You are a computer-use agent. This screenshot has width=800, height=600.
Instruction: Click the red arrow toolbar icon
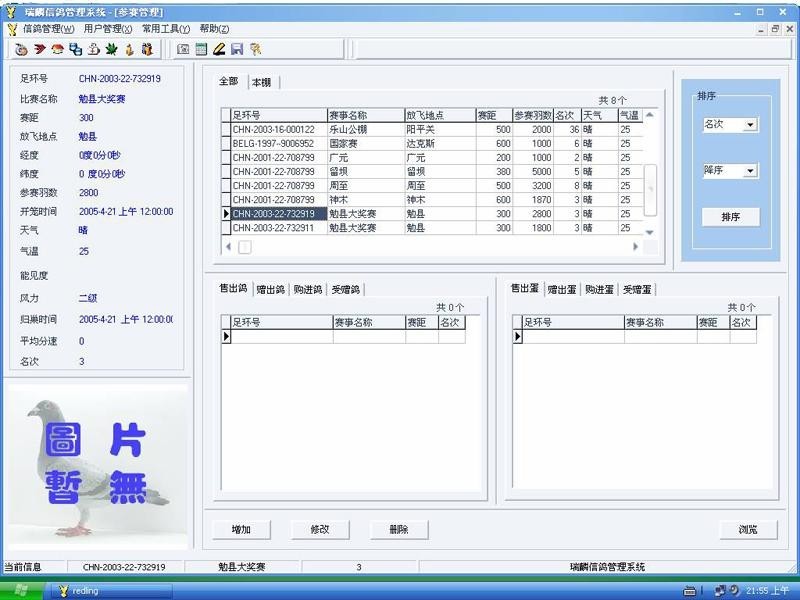(40, 48)
